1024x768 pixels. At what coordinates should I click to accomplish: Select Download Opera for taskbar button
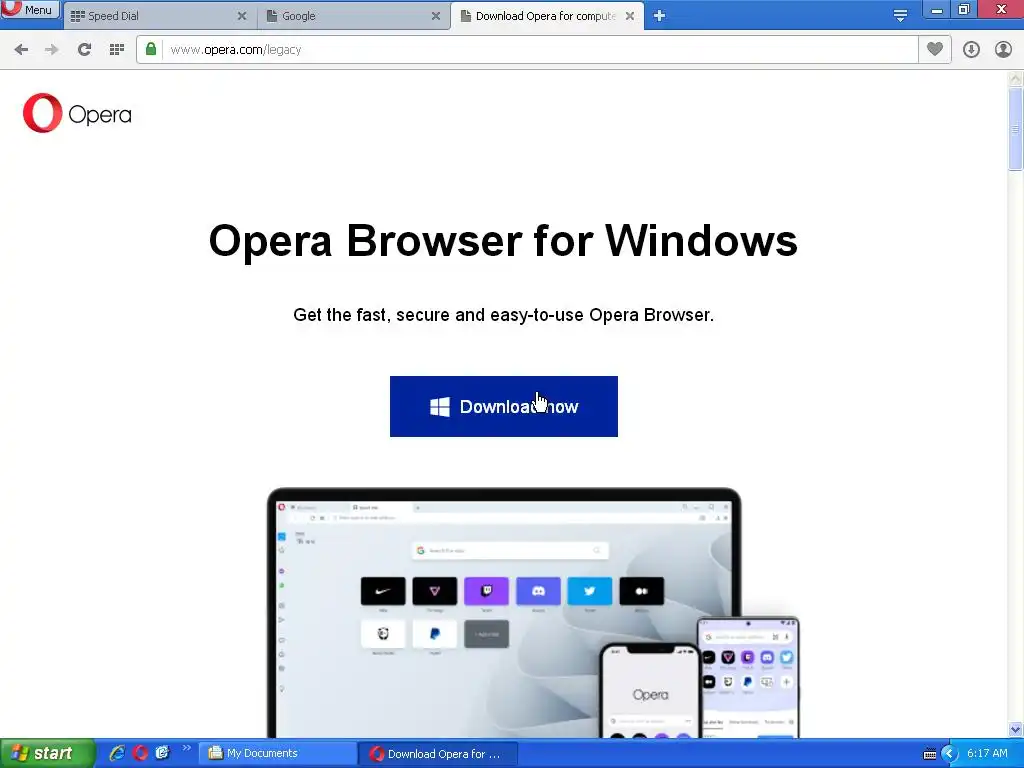pyautogui.click(x=438, y=754)
